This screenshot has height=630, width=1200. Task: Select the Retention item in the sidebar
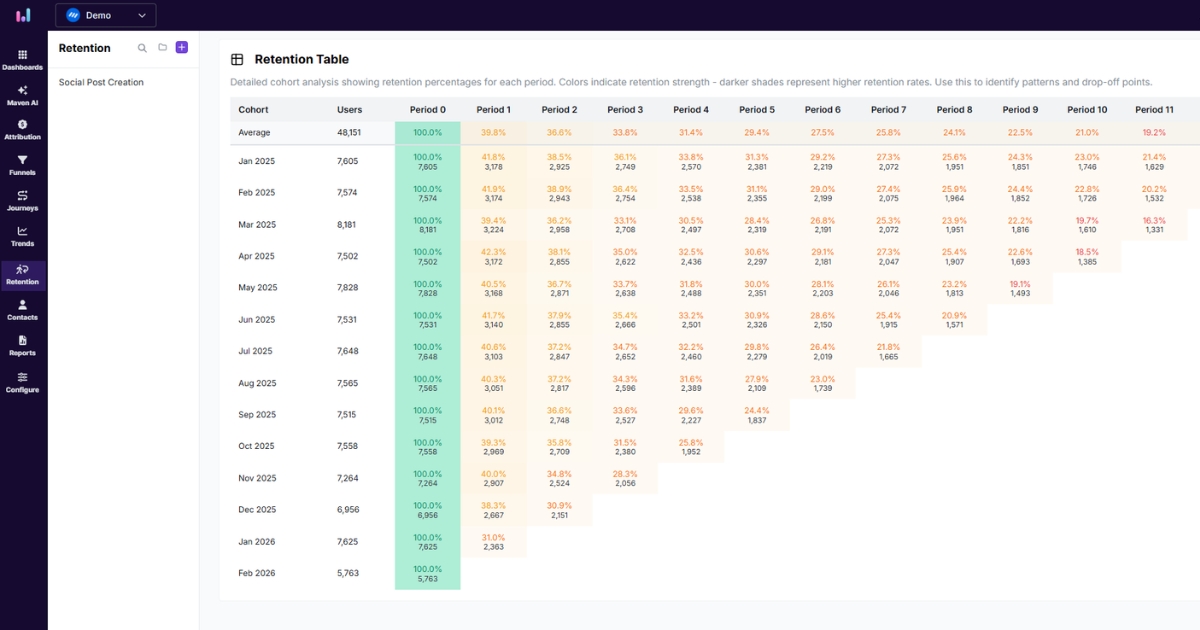[22, 274]
